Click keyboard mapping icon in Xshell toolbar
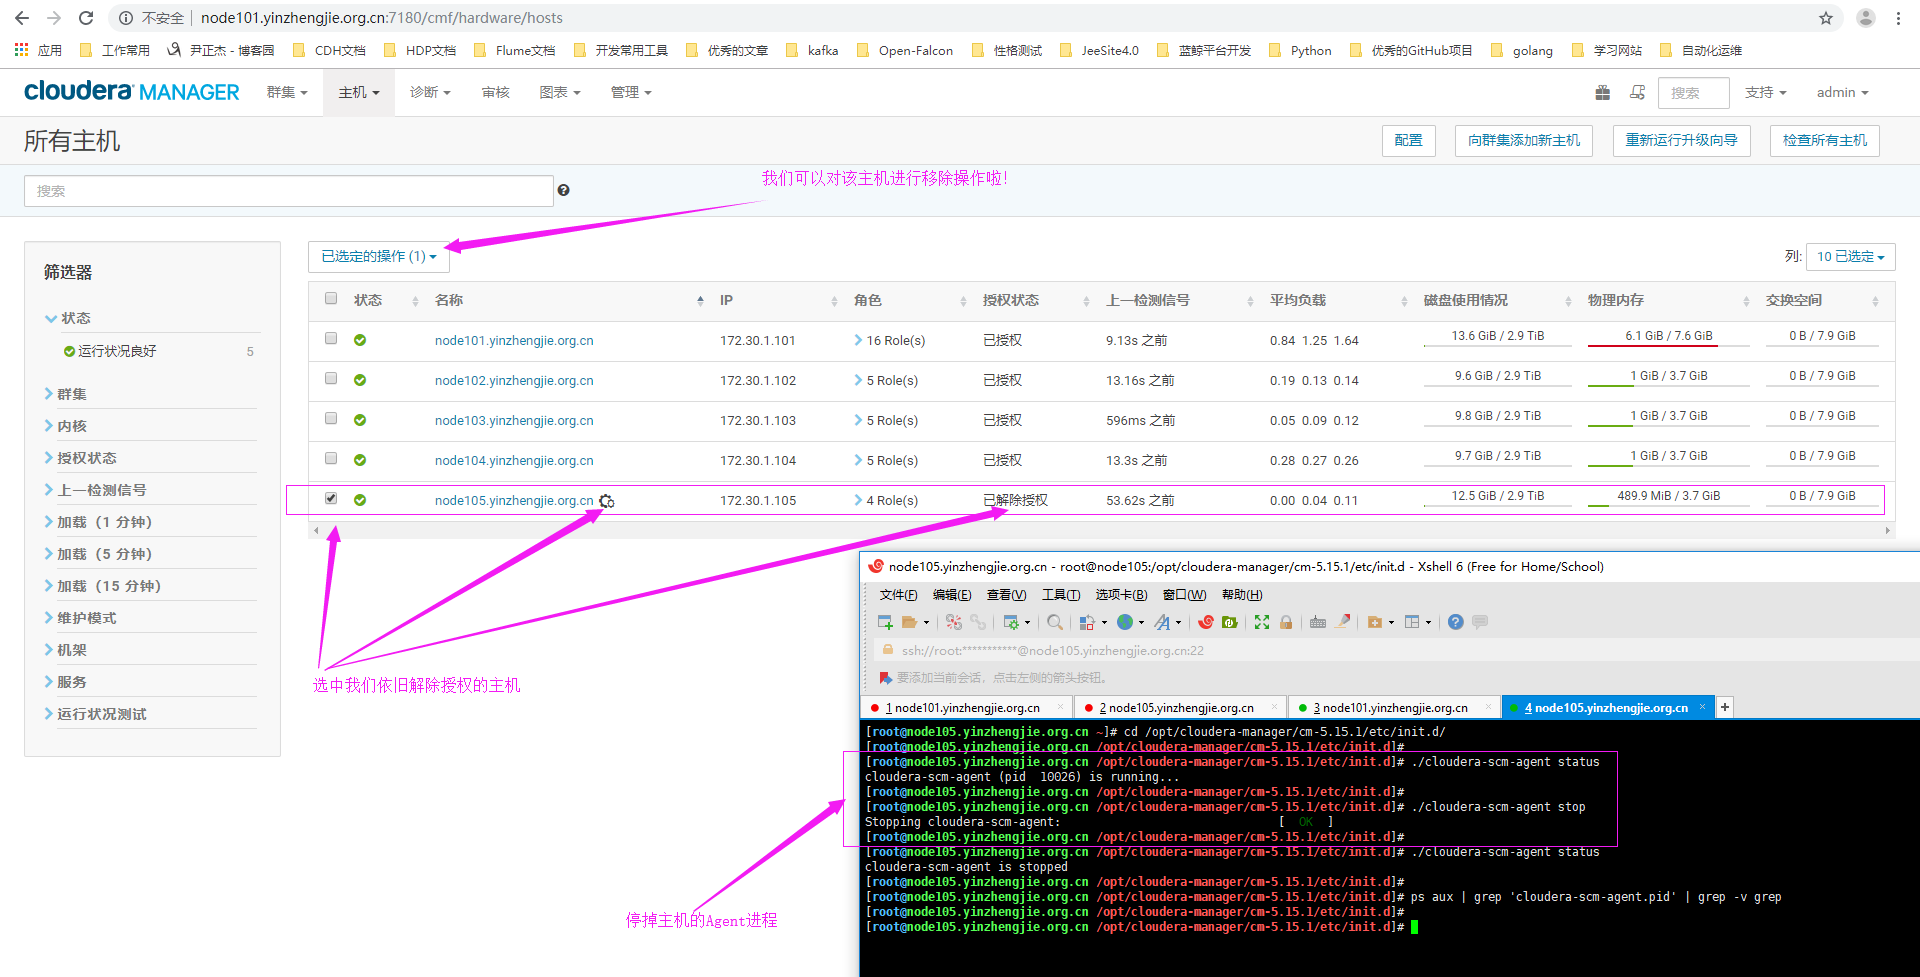The width and height of the screenshot is (1920, 977). click(1318, 622)
